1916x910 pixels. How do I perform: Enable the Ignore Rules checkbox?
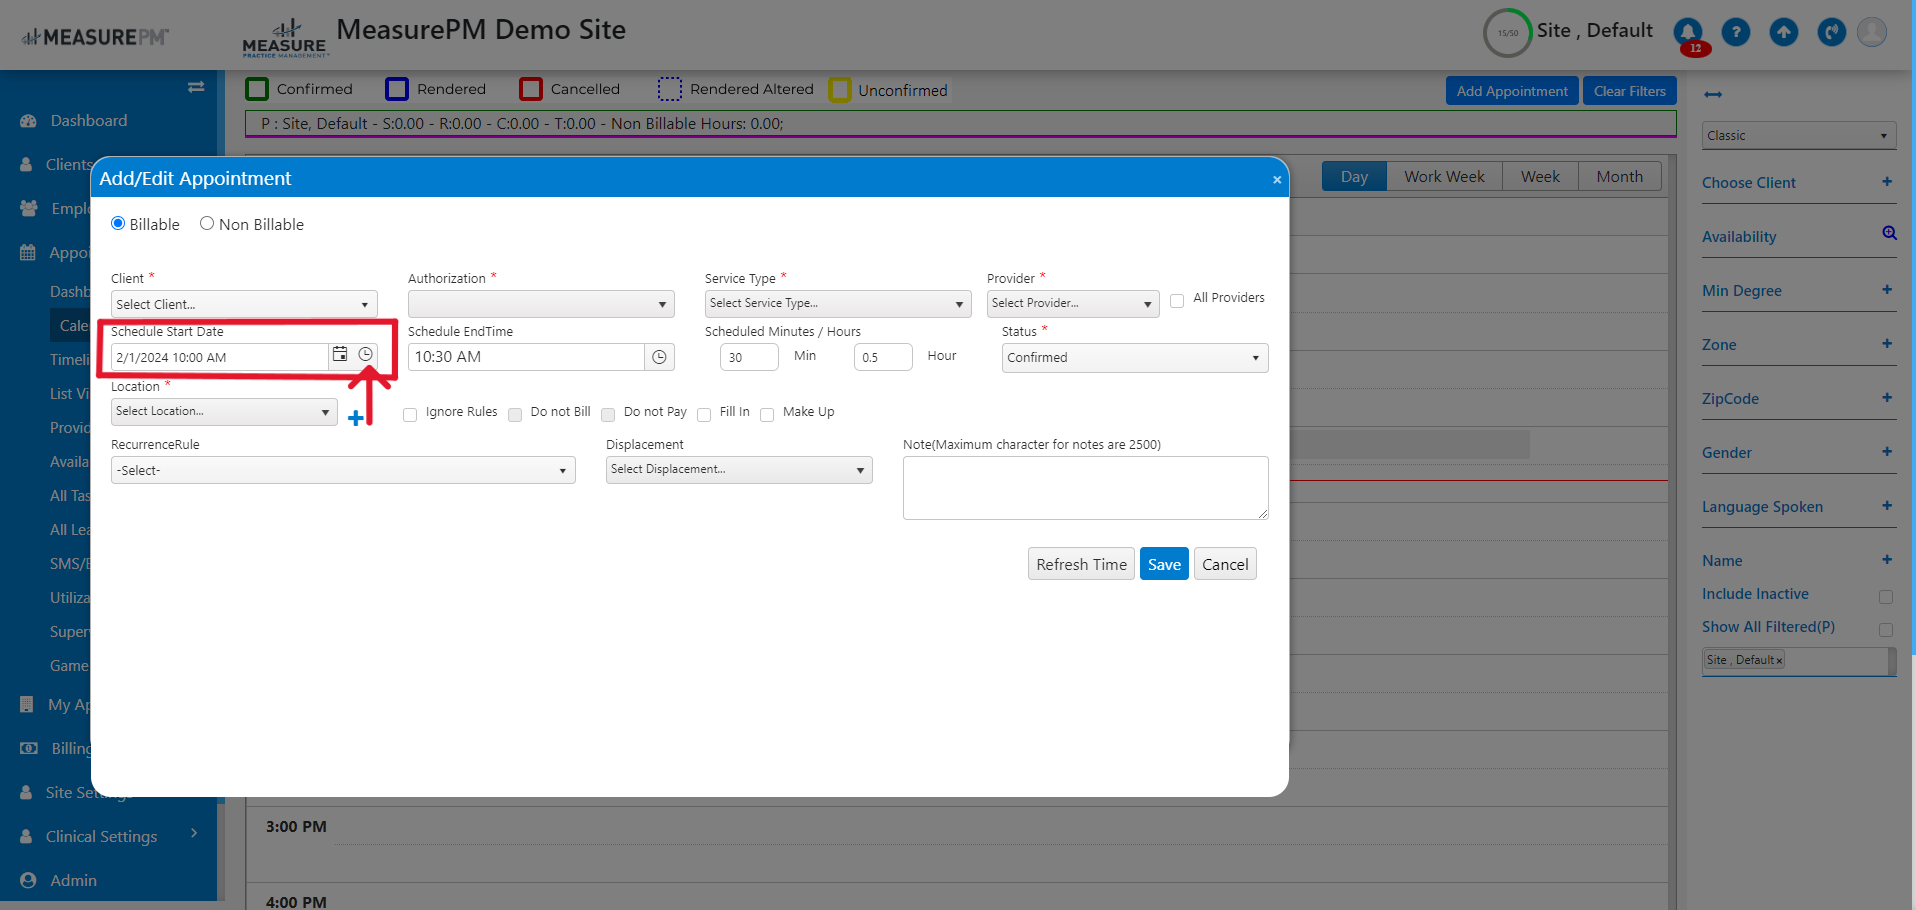410,414
